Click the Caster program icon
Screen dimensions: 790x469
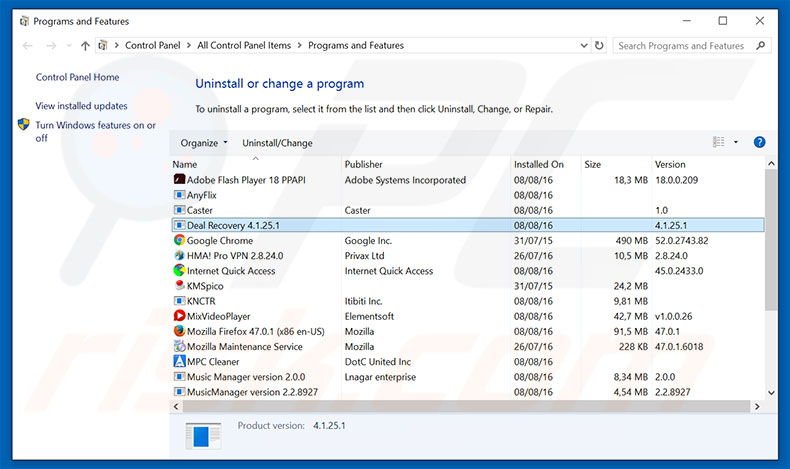click(179, 210)
